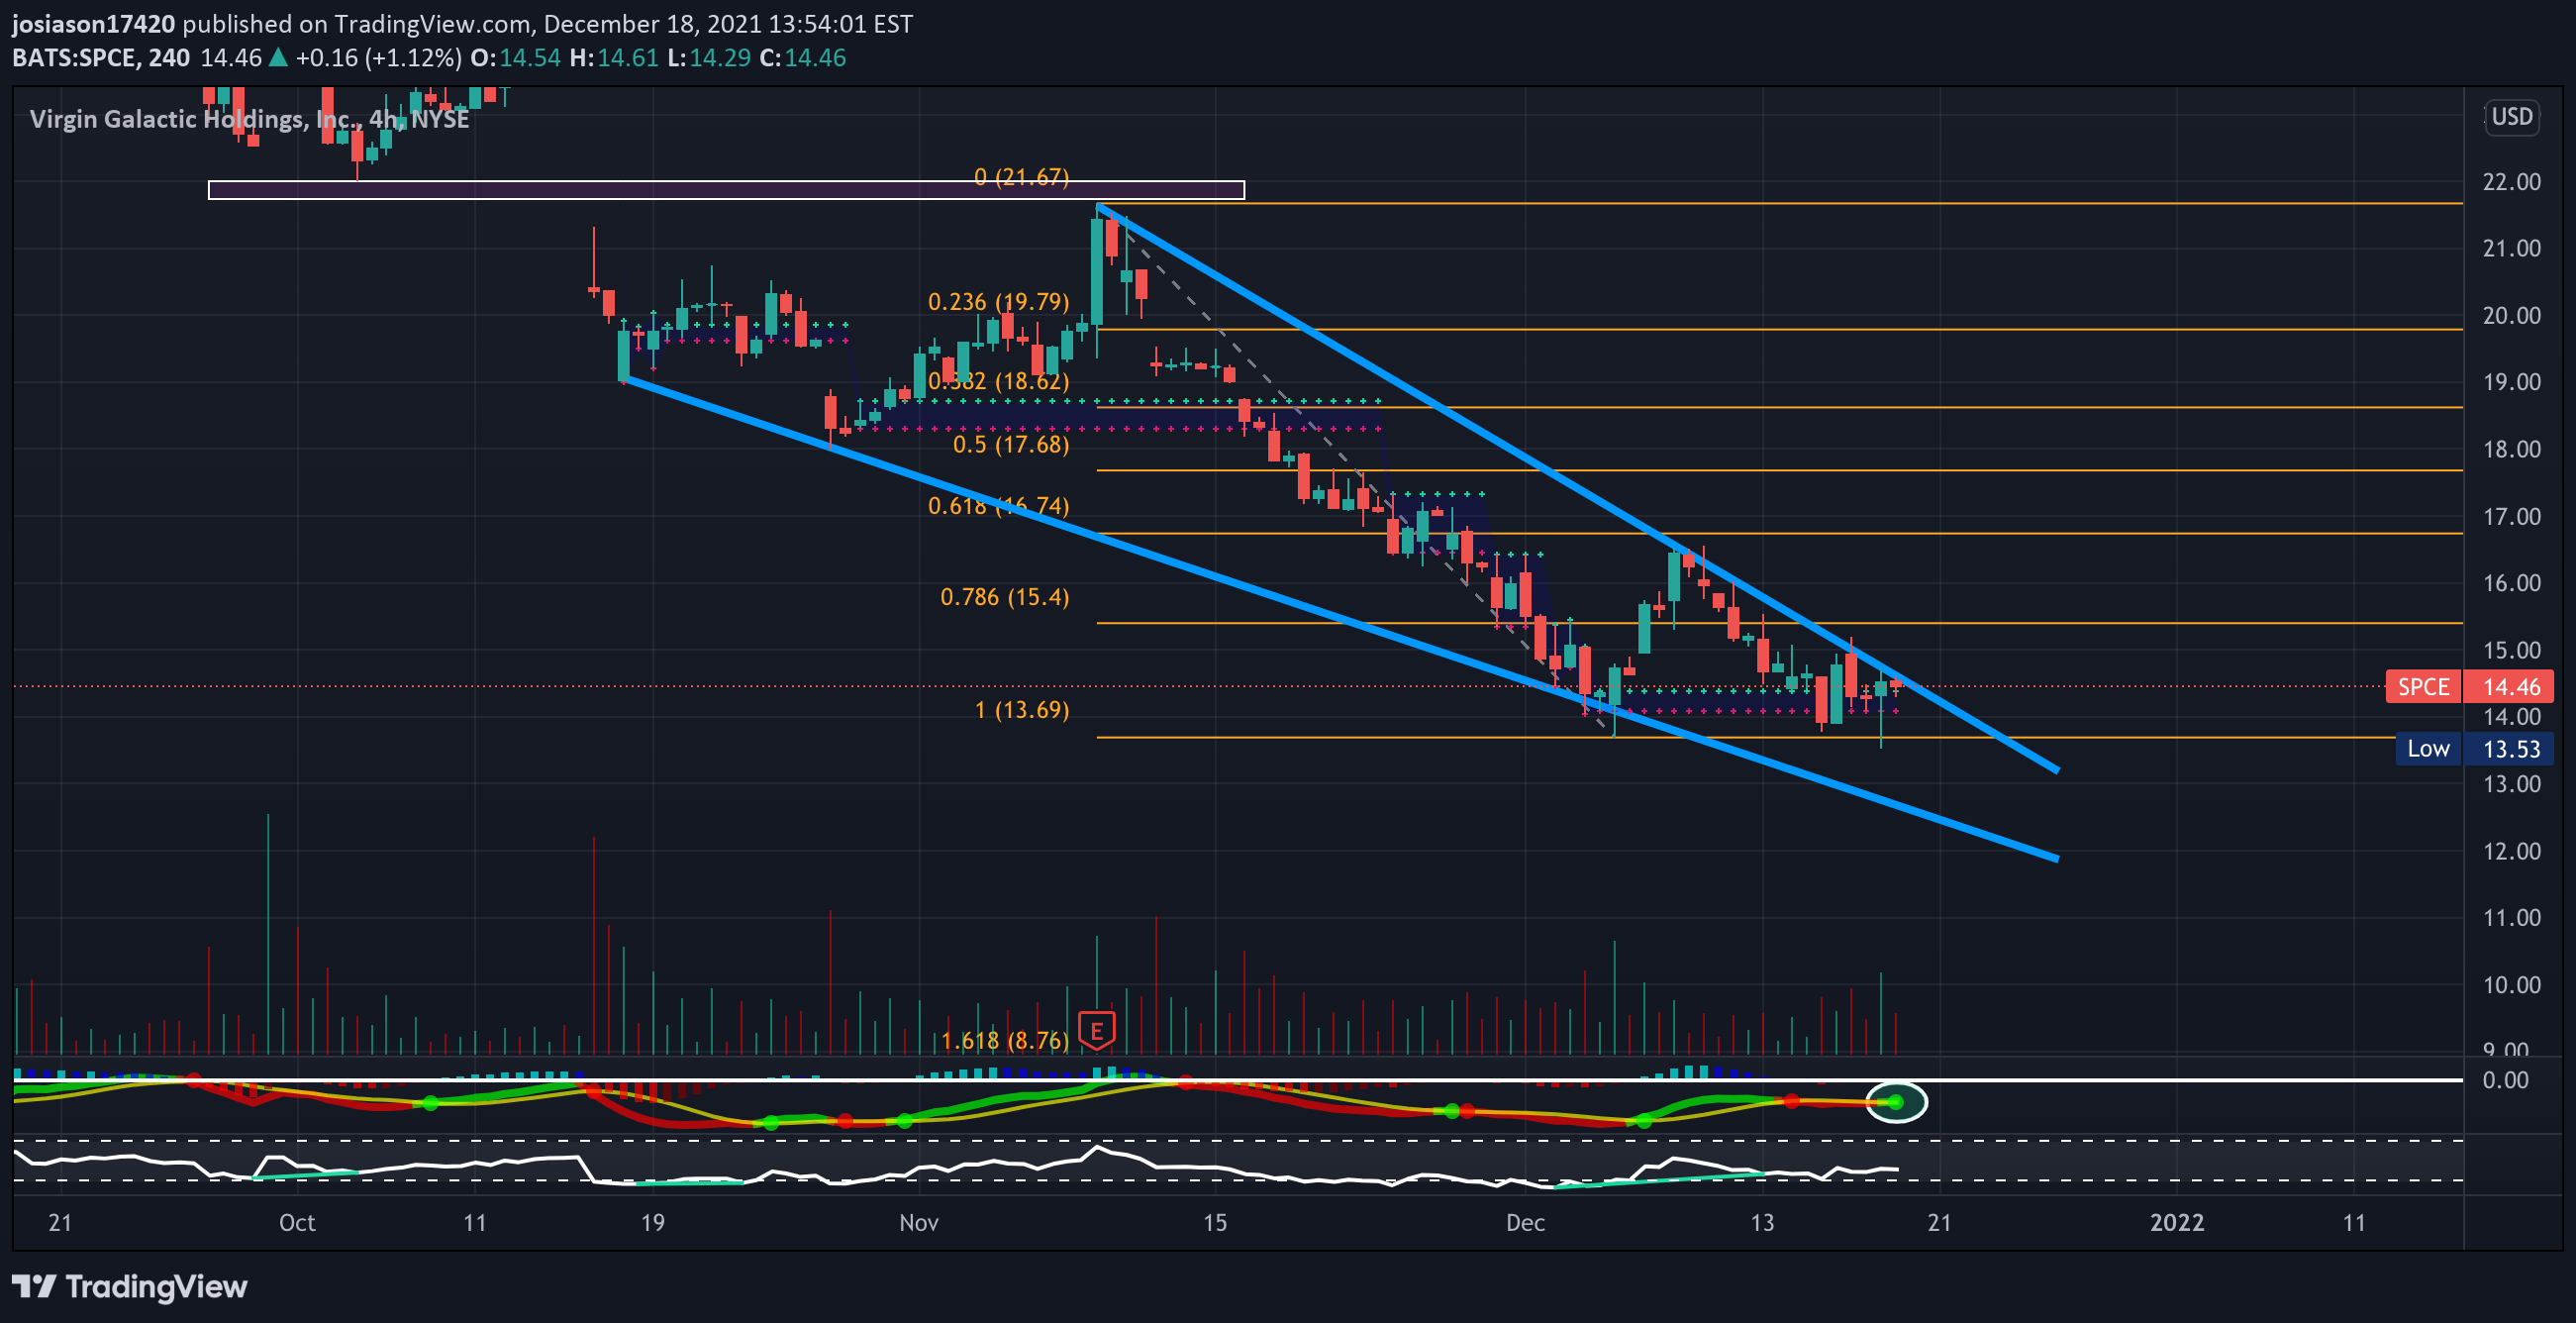Screen dimensions: 2576x1323
Task: Select the Fibonacci label 1.618 (8.76)
Action: point(1004,1041)
